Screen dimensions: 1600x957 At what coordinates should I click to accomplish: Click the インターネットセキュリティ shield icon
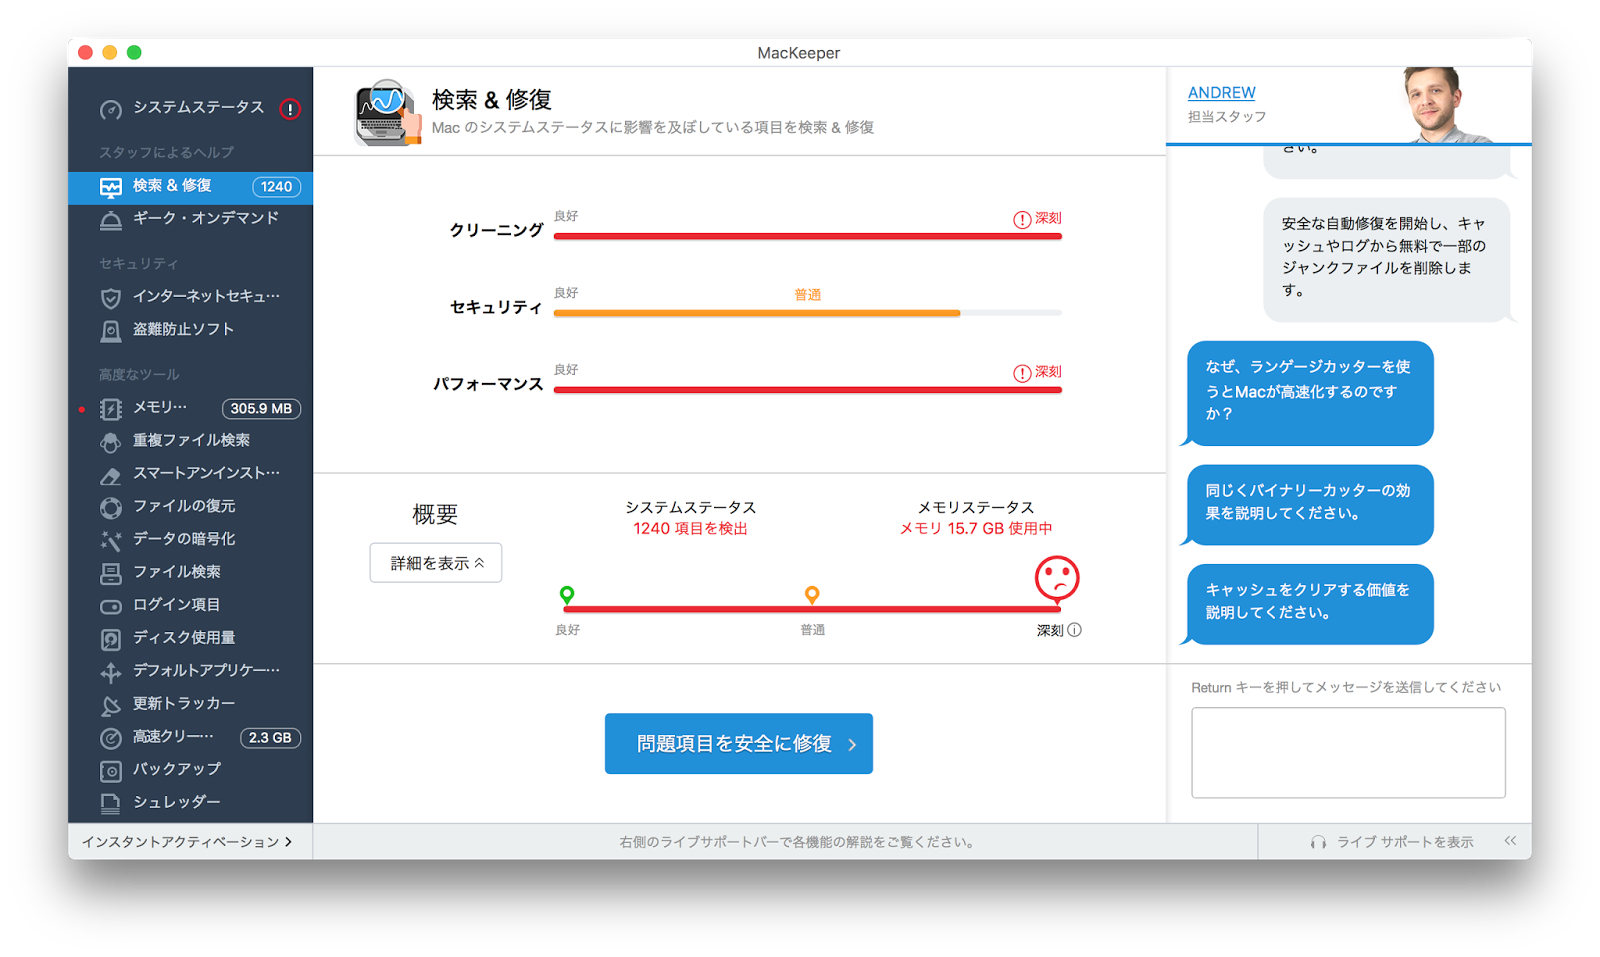[x=111, y=298]
